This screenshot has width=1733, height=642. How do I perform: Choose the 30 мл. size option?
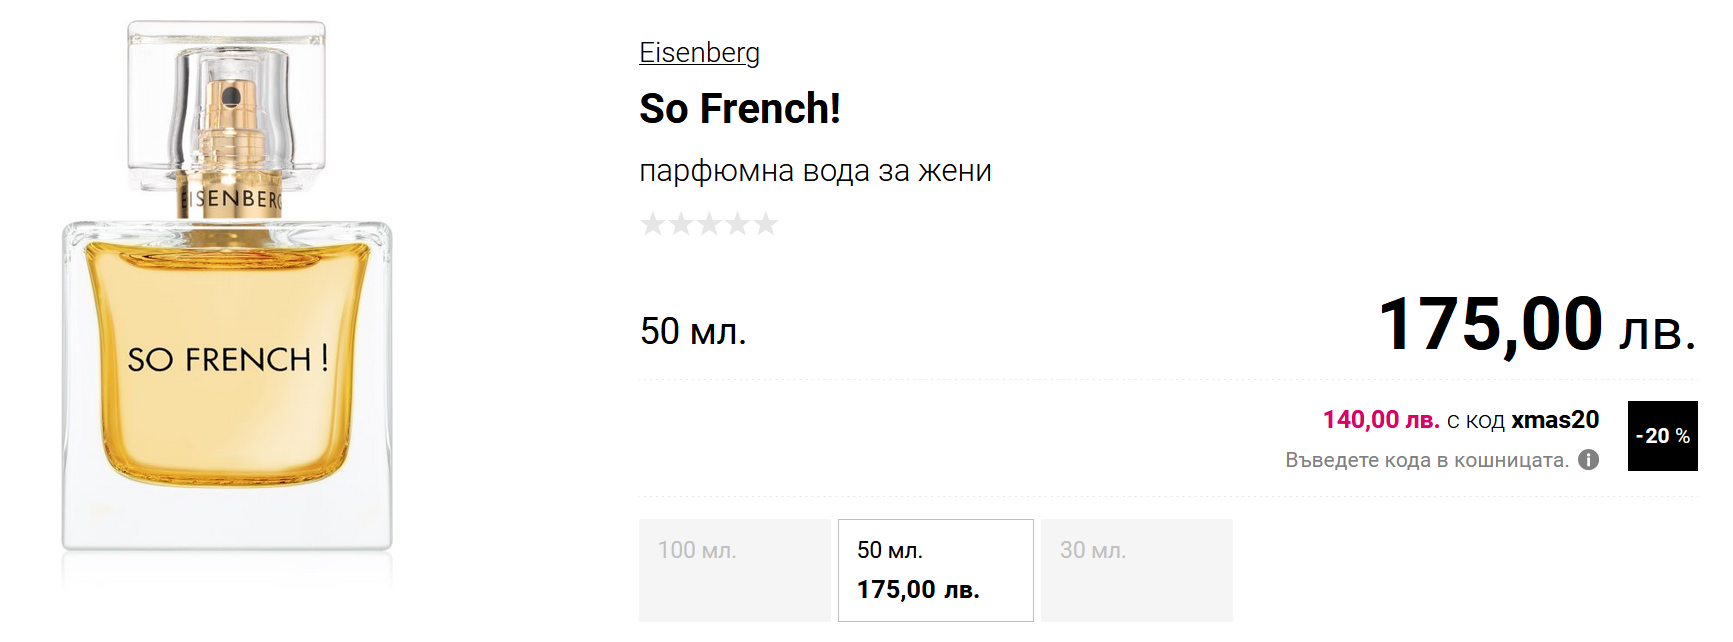coord(1136,569)
